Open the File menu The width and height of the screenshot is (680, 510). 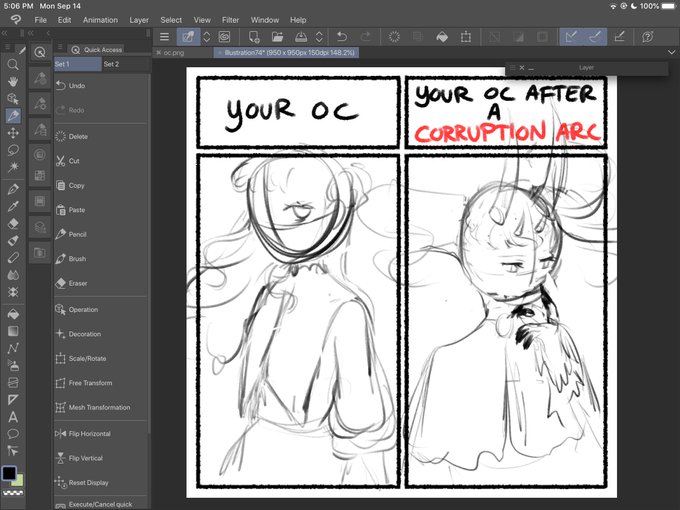coord(40,20)
